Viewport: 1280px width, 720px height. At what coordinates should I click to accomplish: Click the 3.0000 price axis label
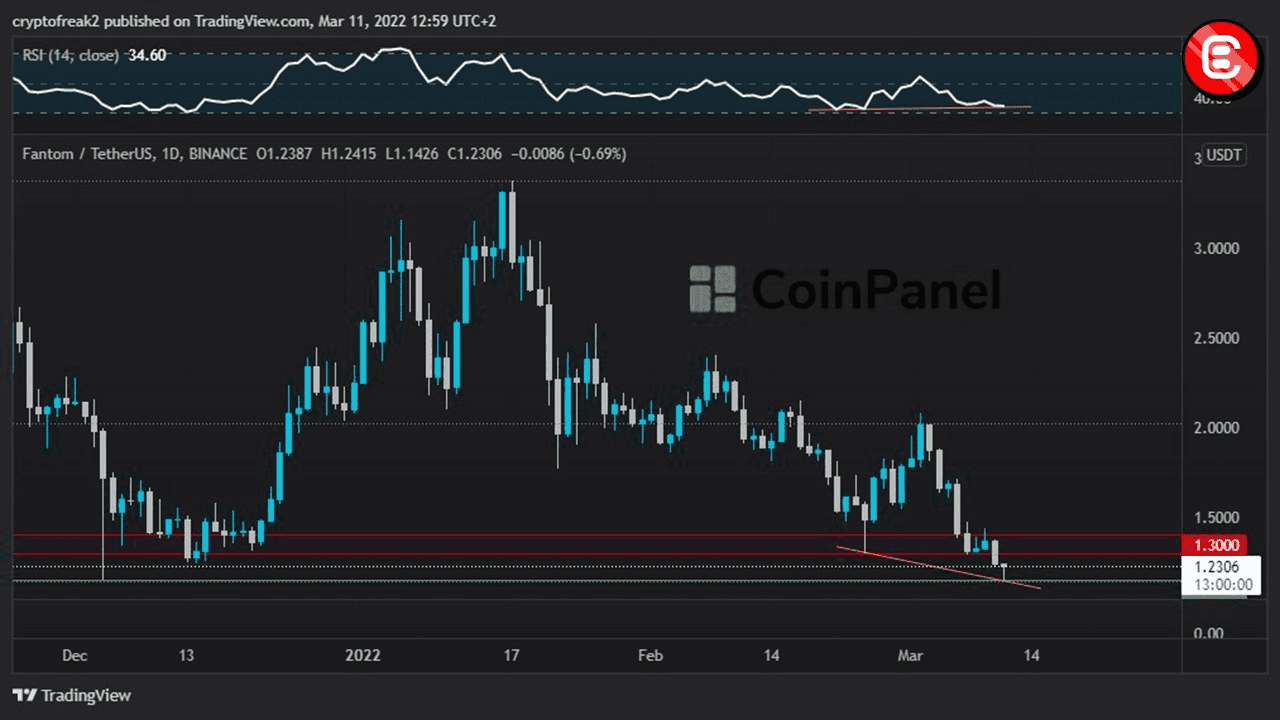click(x=1217, y=248)
